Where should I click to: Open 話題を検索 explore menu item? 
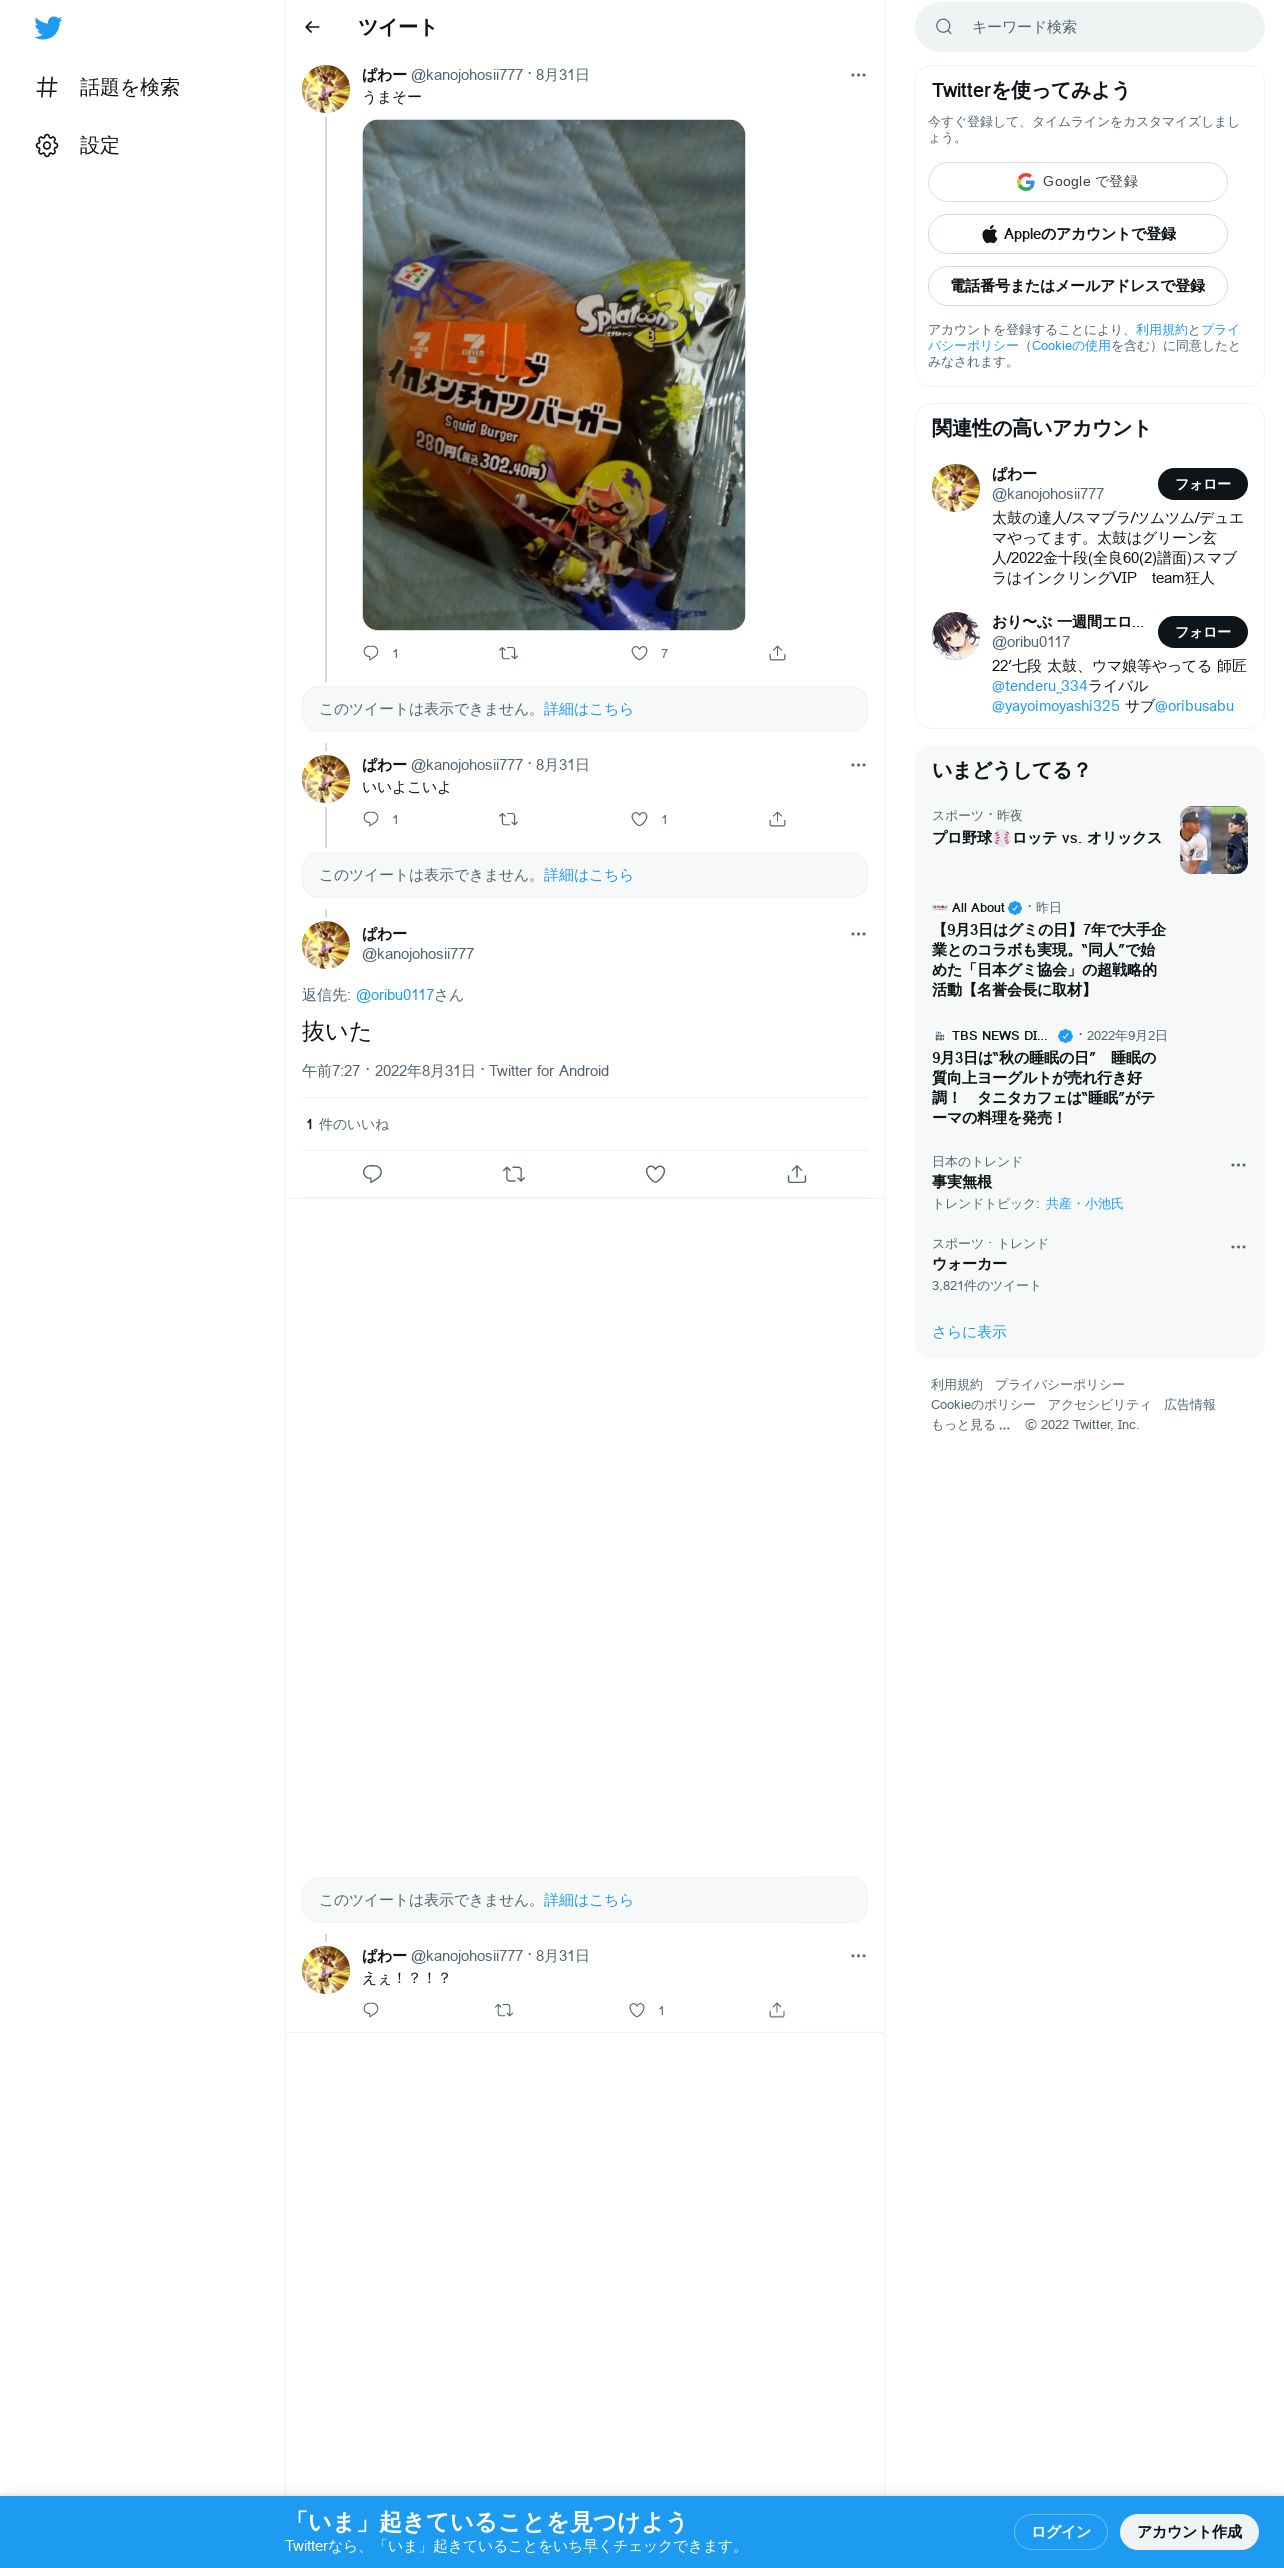coord(108,87)
